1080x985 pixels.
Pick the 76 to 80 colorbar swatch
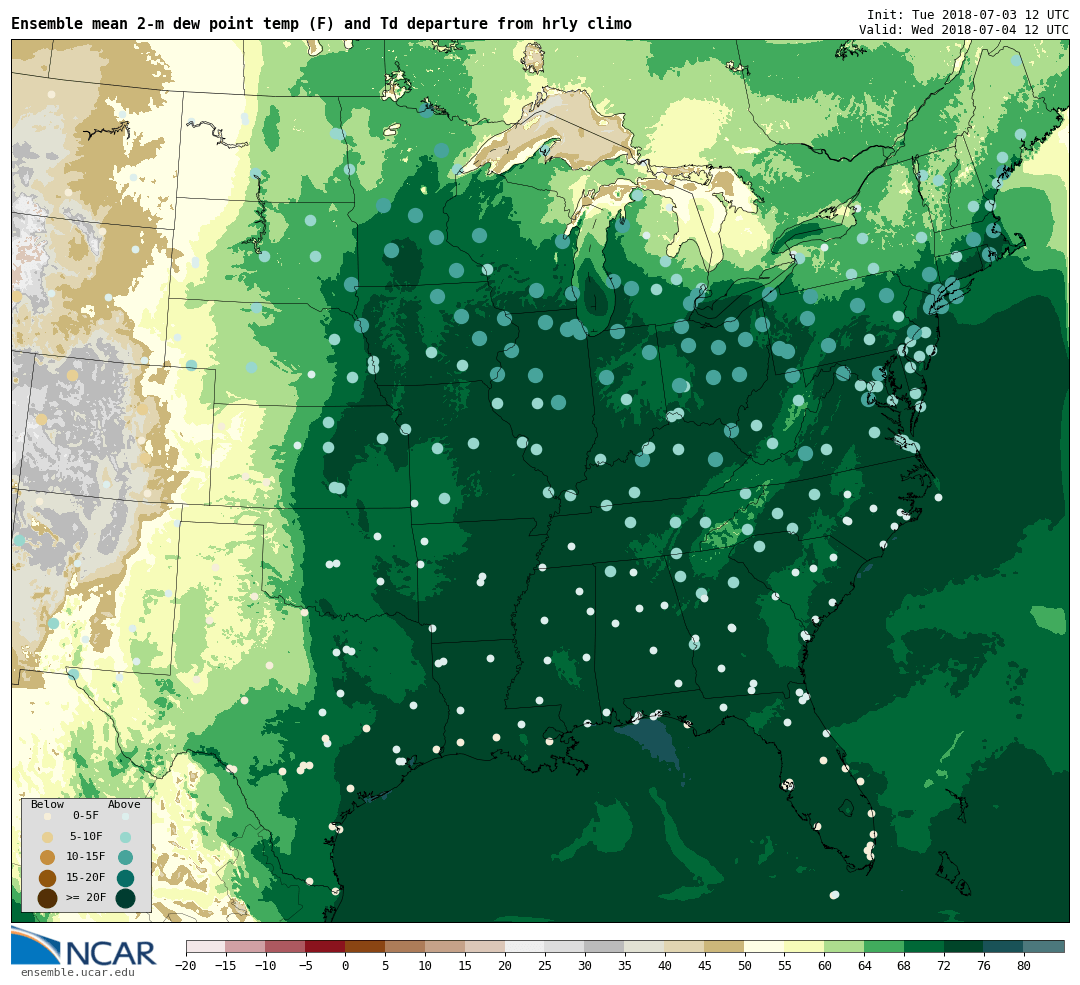[1003, 946]
